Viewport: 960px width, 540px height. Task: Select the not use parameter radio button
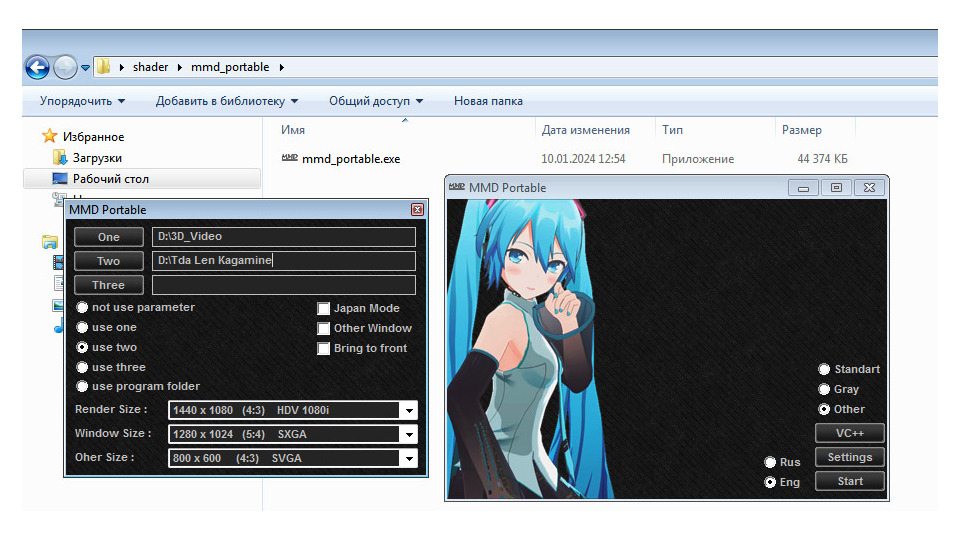[82, 307]
